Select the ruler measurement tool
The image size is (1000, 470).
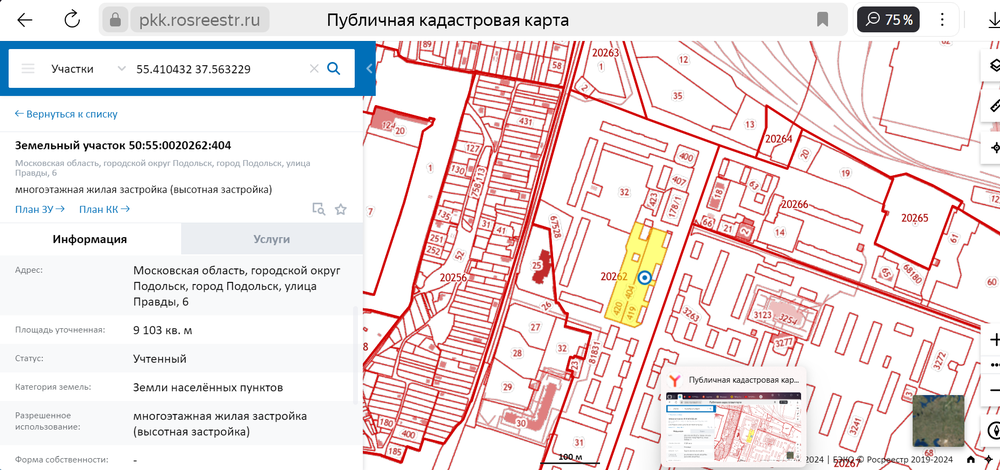tap(994, 106)
